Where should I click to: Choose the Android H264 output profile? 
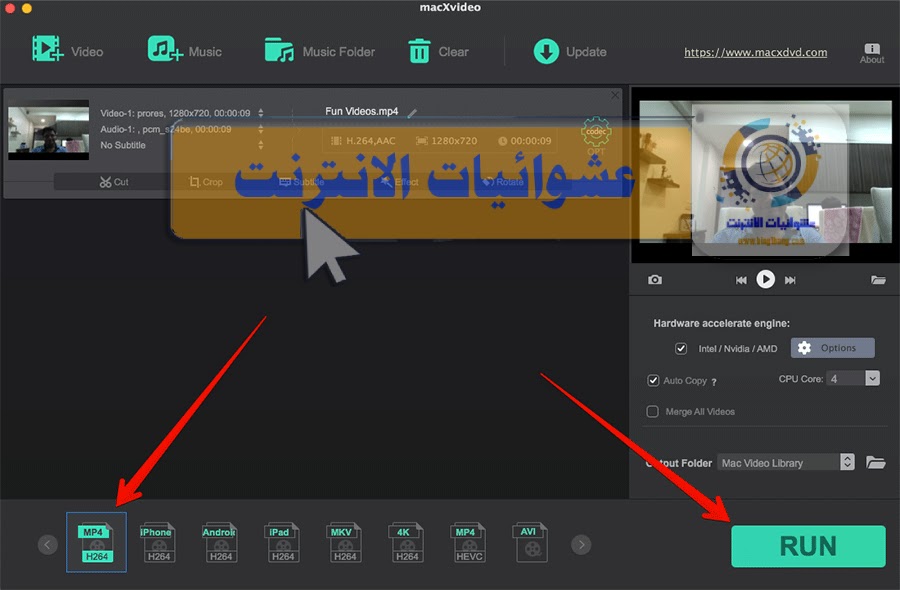(220, 542)
